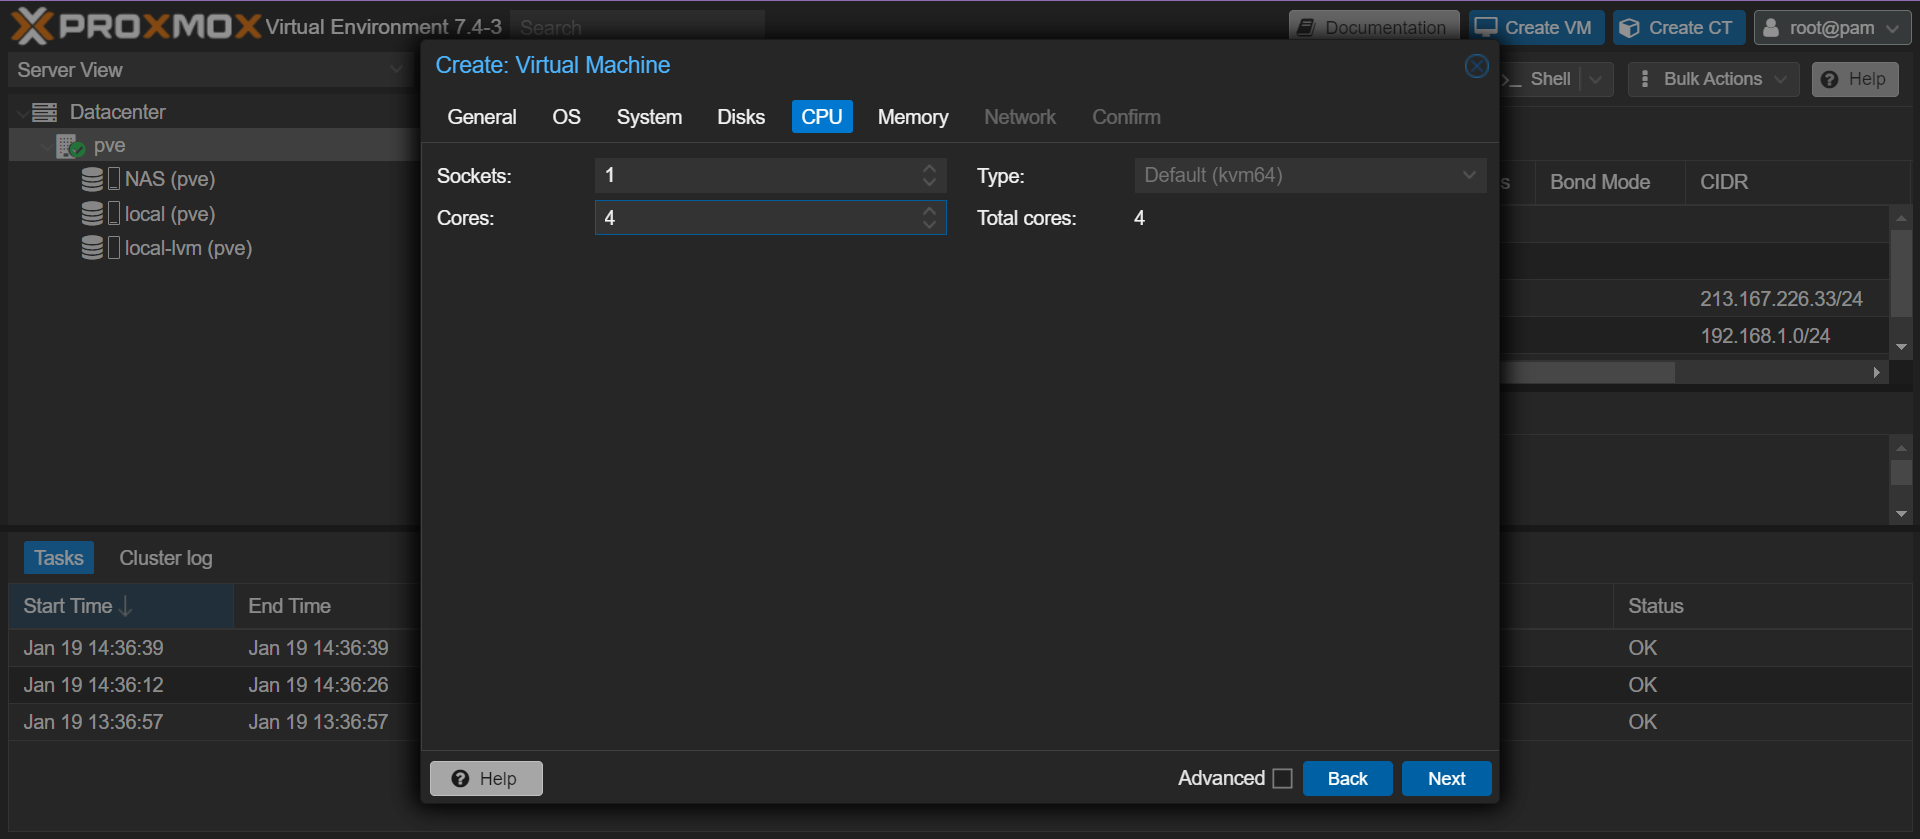Image resolution: width=1920 pixels, height=839 pixels.
Task: Click the Create VM button
Action: (x=1536, y=28)
